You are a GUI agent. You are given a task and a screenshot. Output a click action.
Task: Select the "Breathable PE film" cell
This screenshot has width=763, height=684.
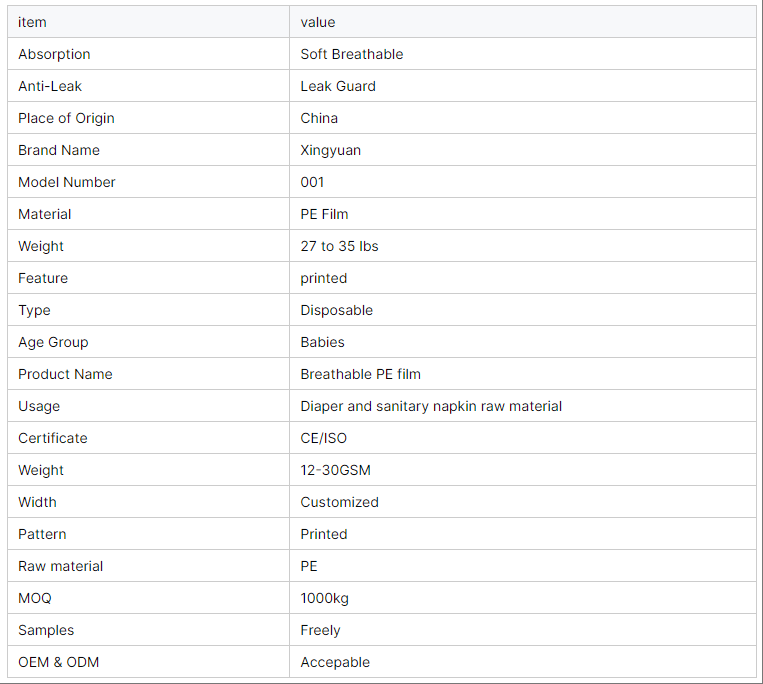click(x=361, y=374)
